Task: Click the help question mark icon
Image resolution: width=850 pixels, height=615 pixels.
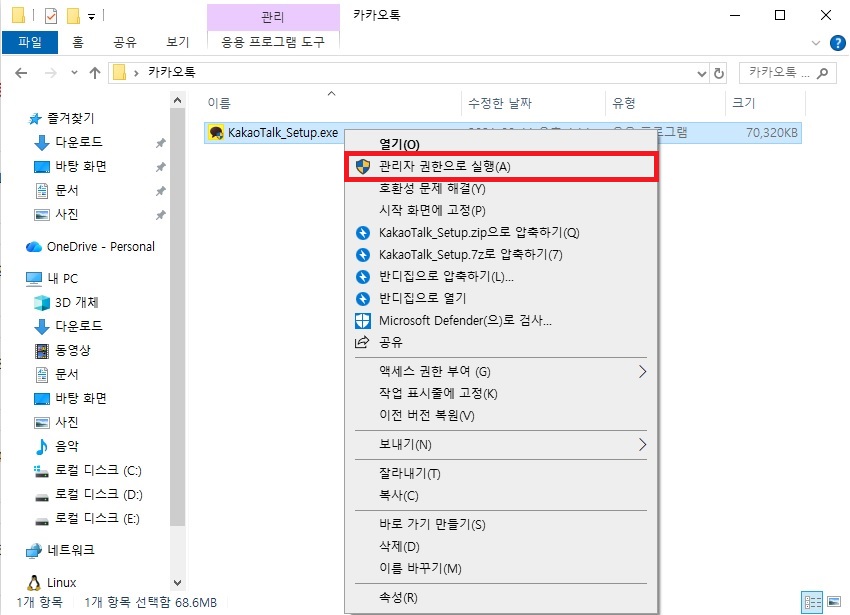Action: click(838, 42)
